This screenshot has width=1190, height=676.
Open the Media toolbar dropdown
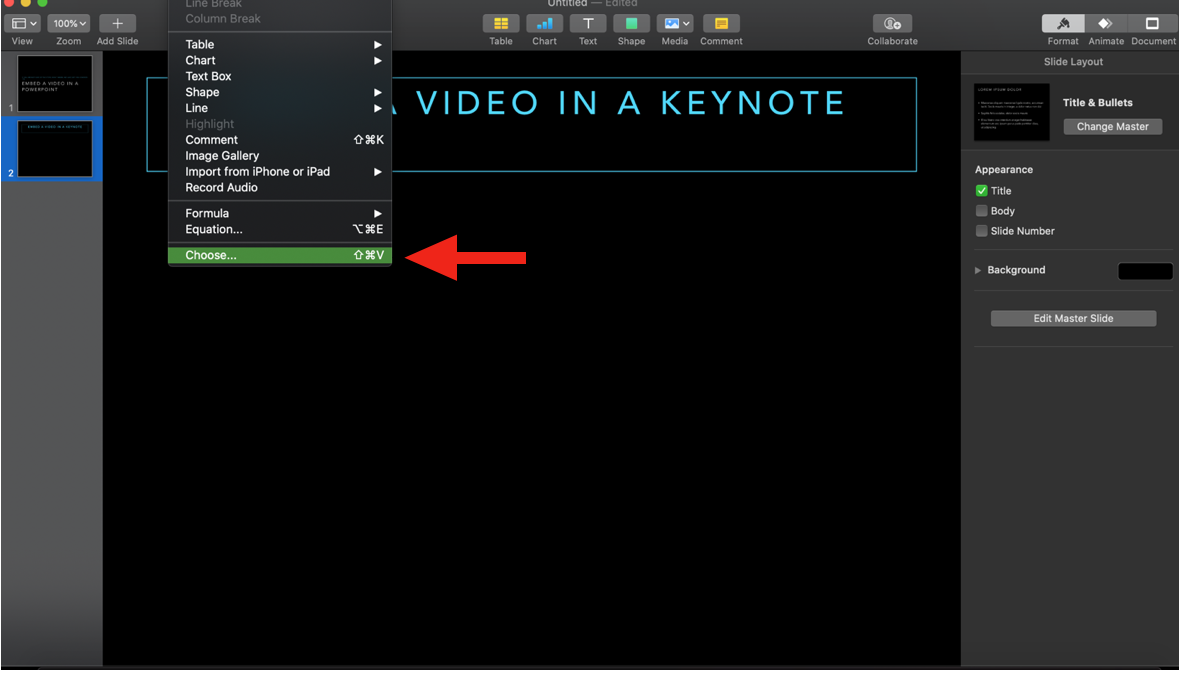[675, 24]
